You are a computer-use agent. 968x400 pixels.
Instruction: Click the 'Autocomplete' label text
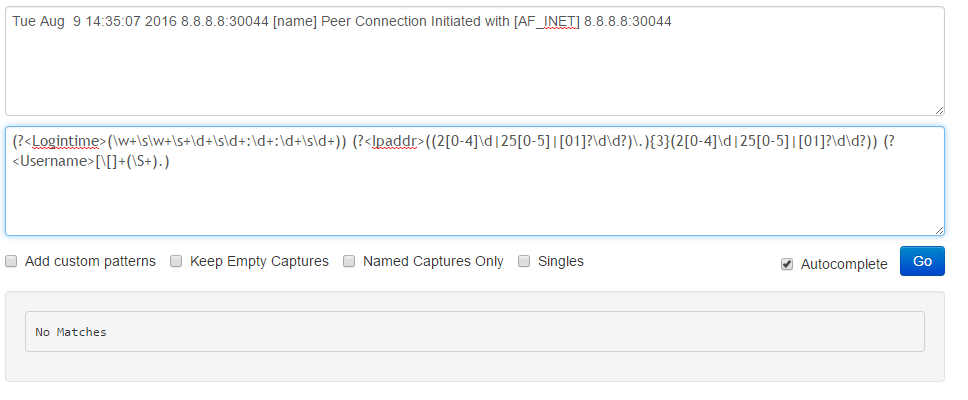click(x=843, y=264)
